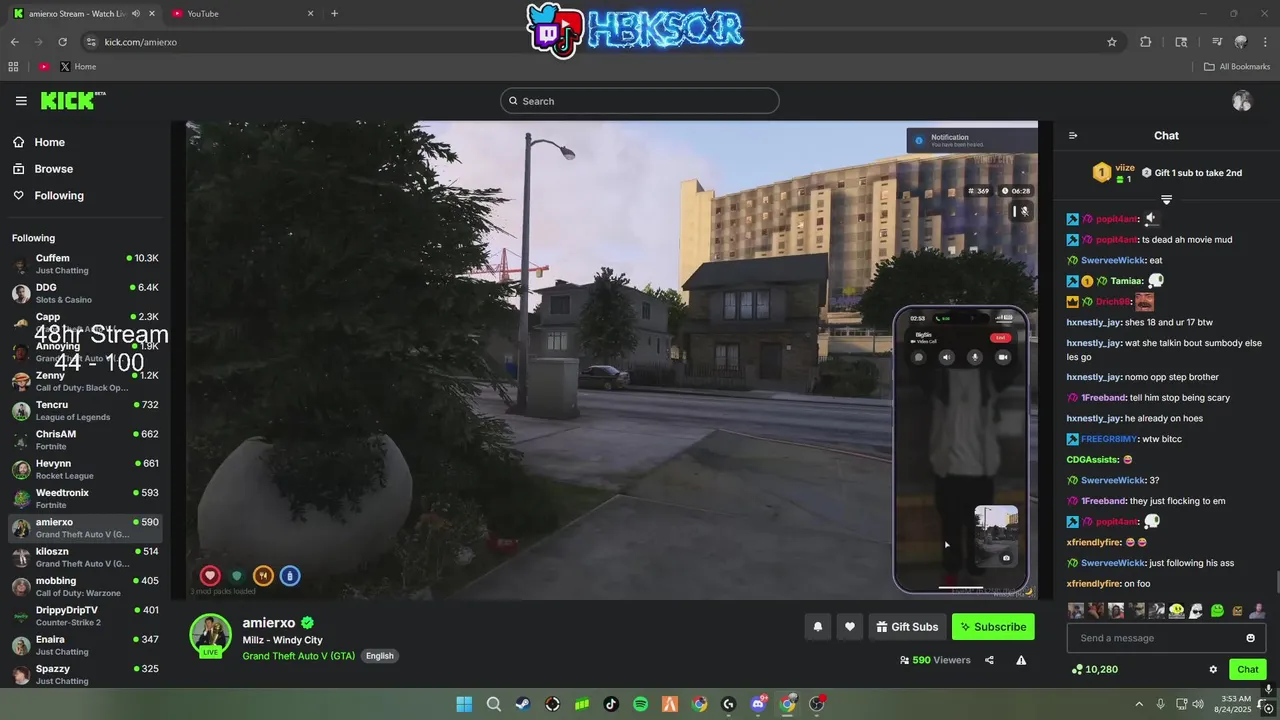Image resolution: width=1280 pixels, height=720 pixels.
Task: Click the 10,280 channel points balance
Action: pyautogui.click(x=1094, y=670)
